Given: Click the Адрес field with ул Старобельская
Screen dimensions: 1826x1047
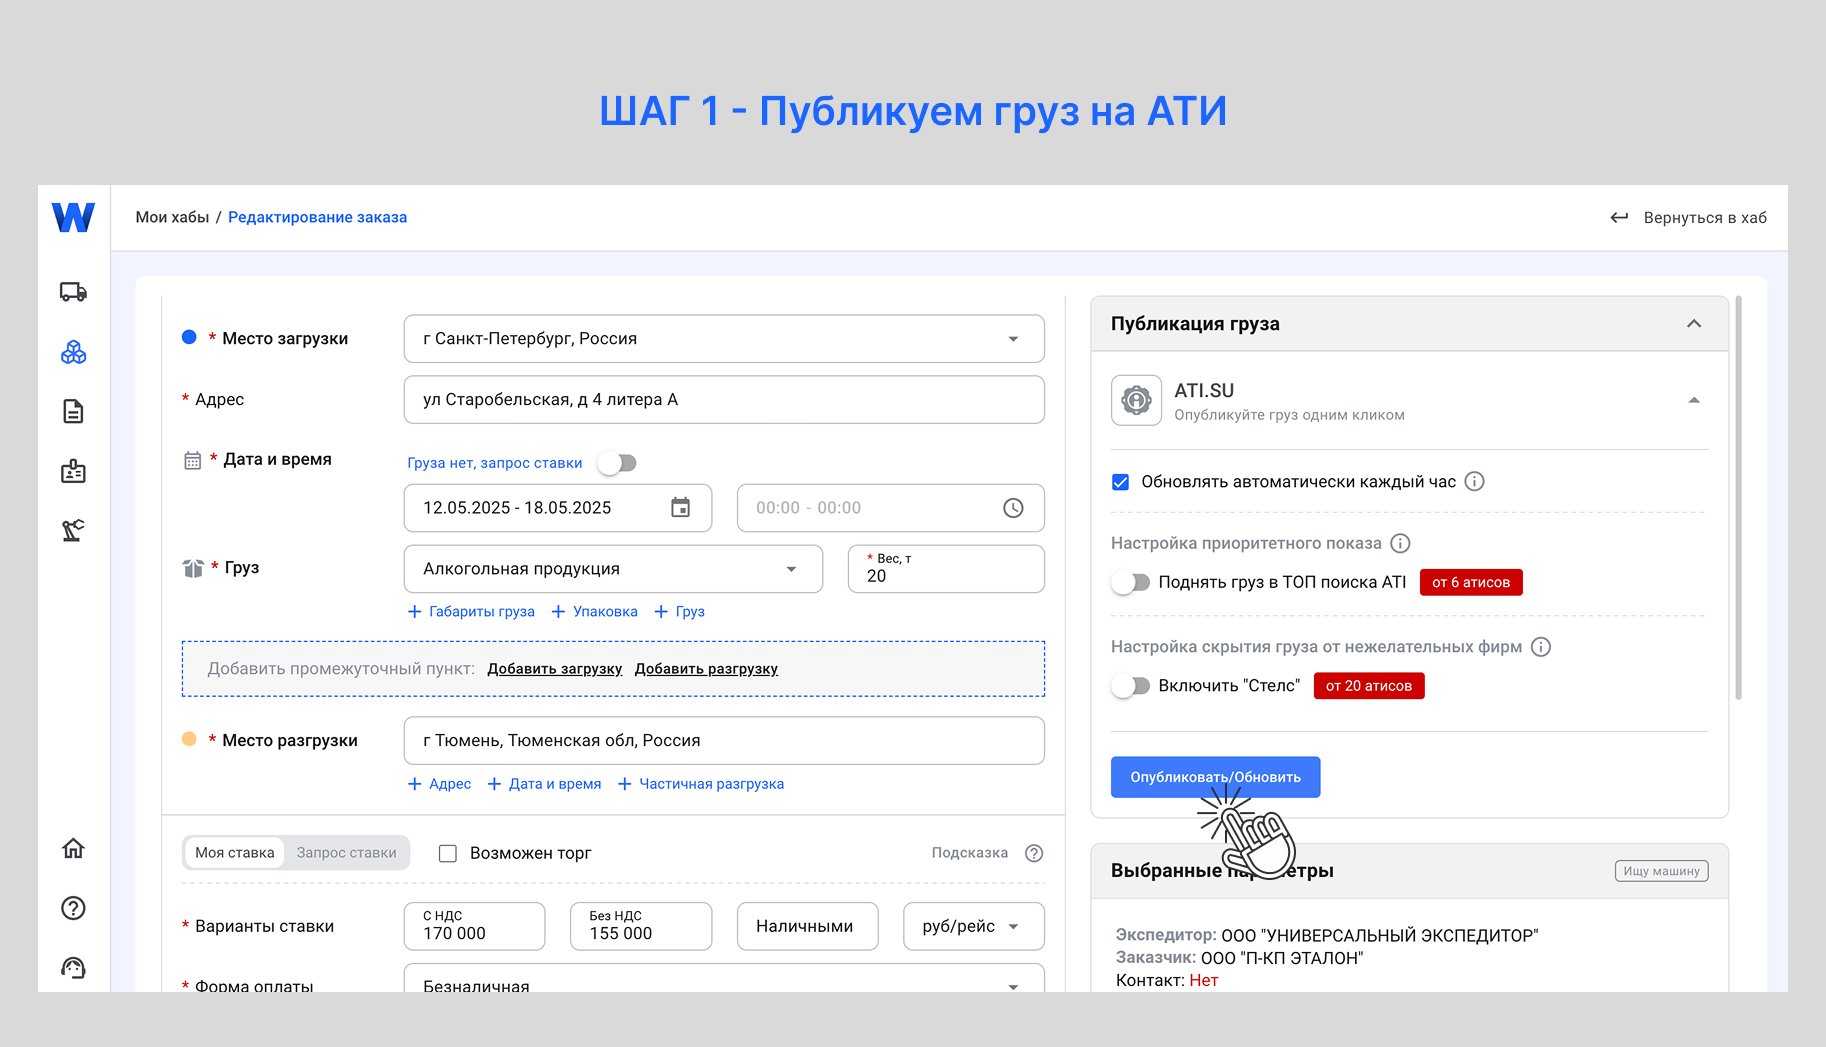Looking at the screenshot, I should point(724,400).
